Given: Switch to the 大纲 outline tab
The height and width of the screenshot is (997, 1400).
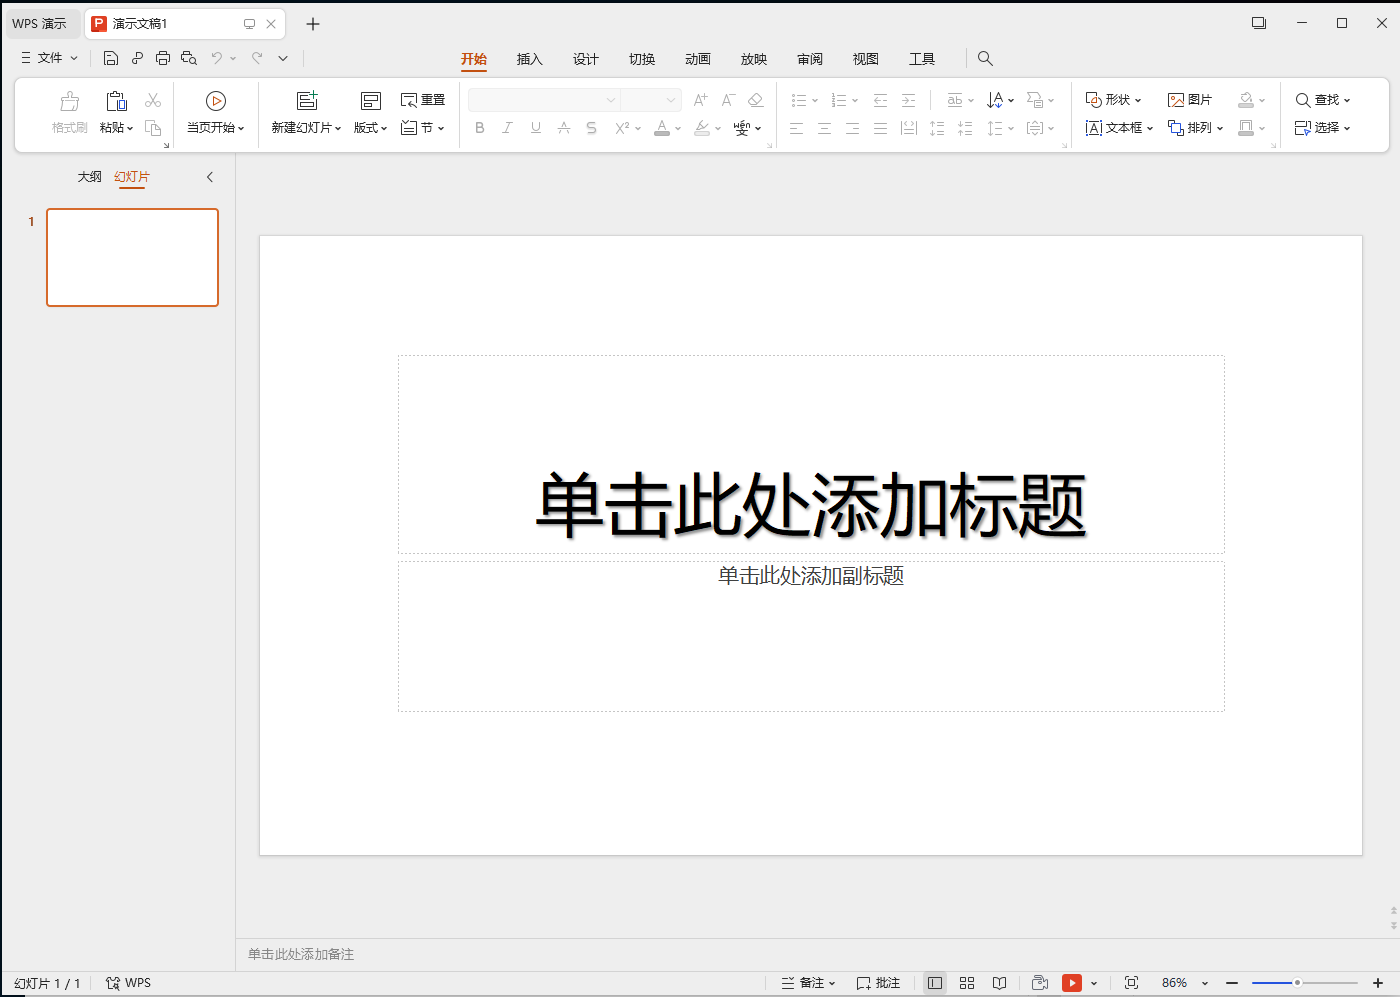Looking at the screenshot, I should tap(90, 177).
